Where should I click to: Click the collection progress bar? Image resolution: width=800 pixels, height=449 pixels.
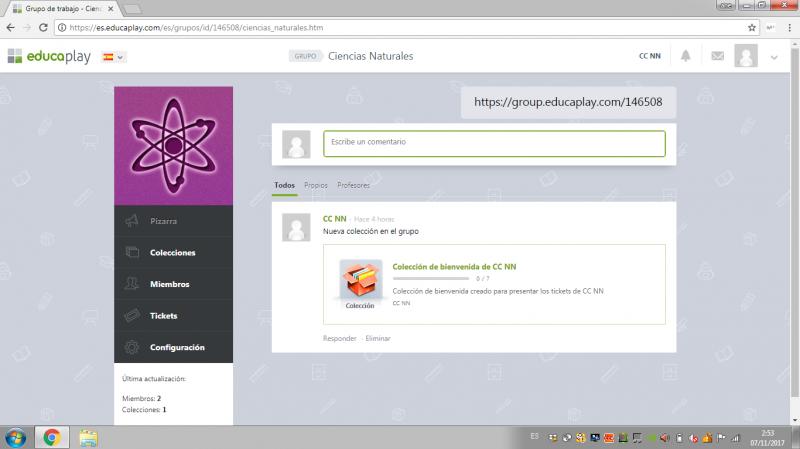click(x=431, y=279)
